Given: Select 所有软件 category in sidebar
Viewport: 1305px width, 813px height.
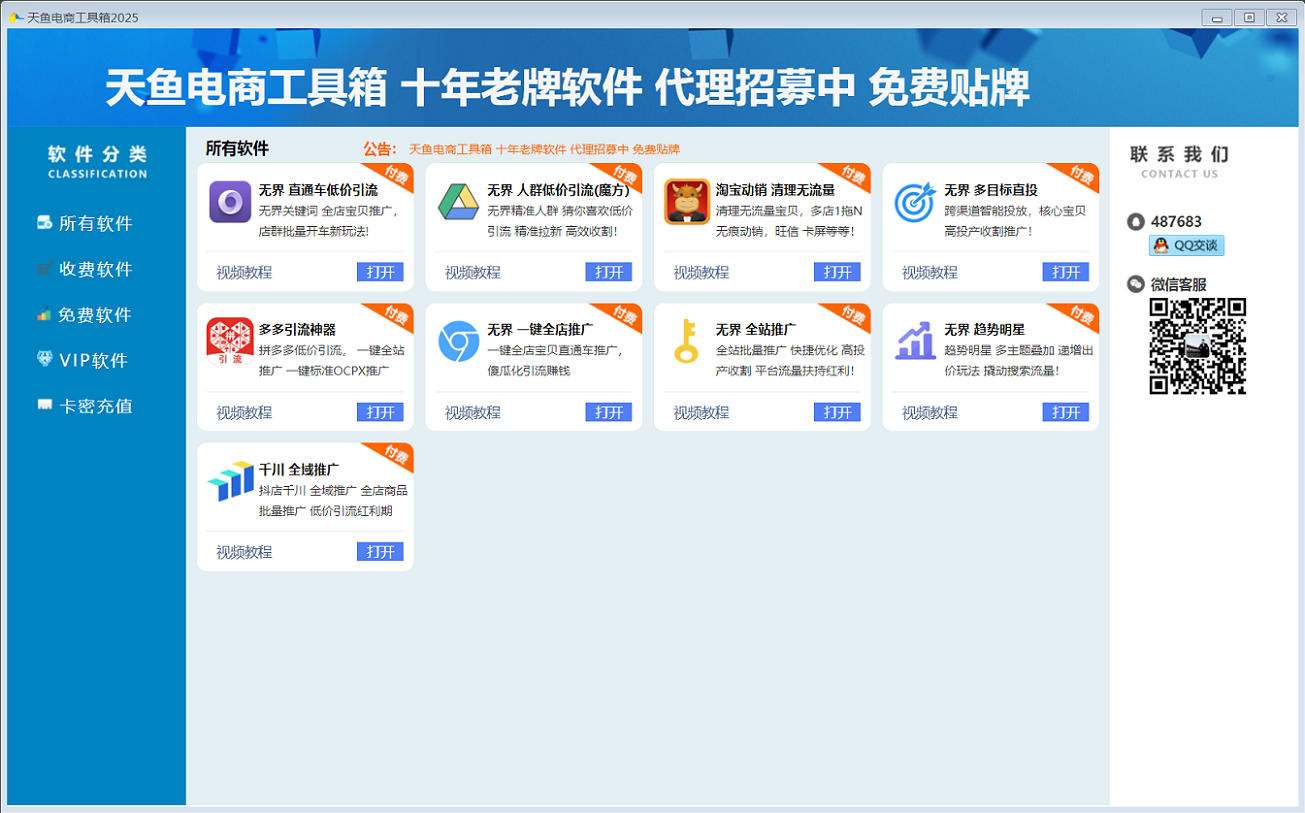Looking at the screenshot, I should click(96, 223).
